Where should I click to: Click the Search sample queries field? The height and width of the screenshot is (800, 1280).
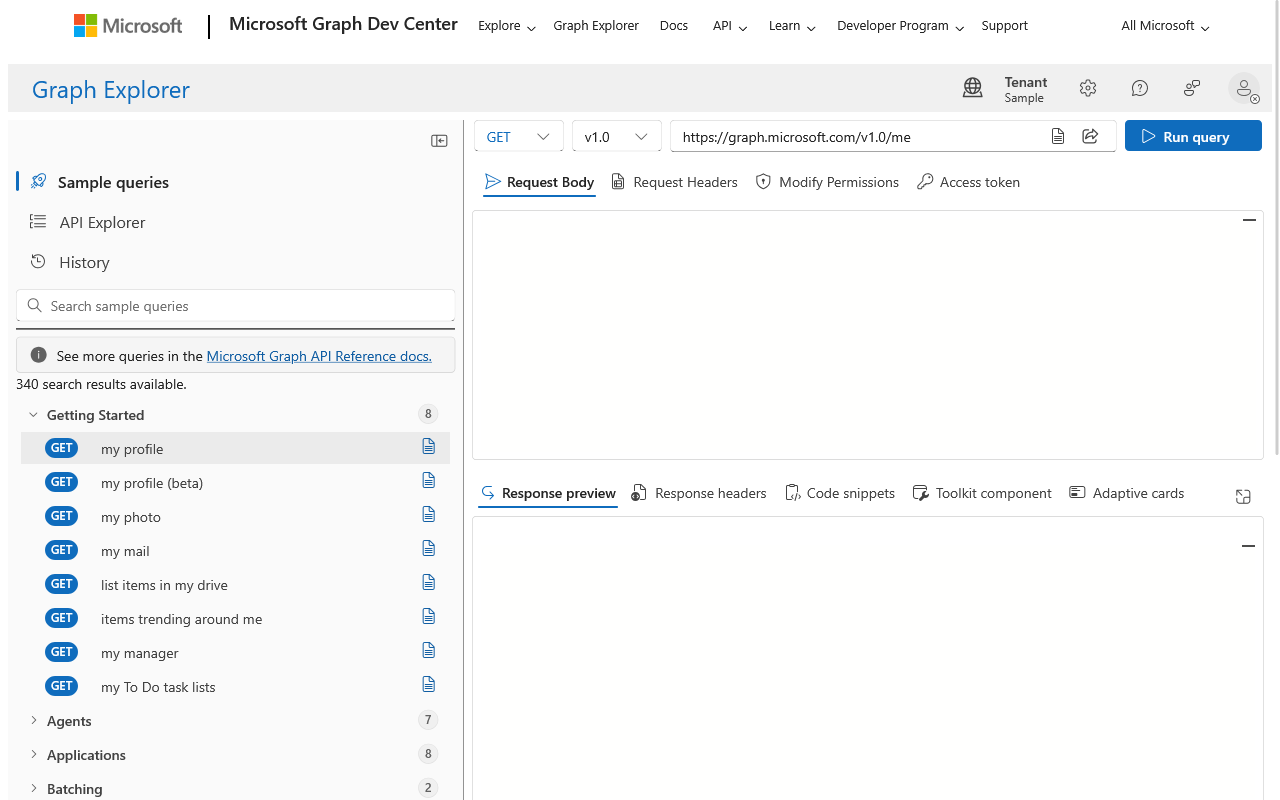236,306
